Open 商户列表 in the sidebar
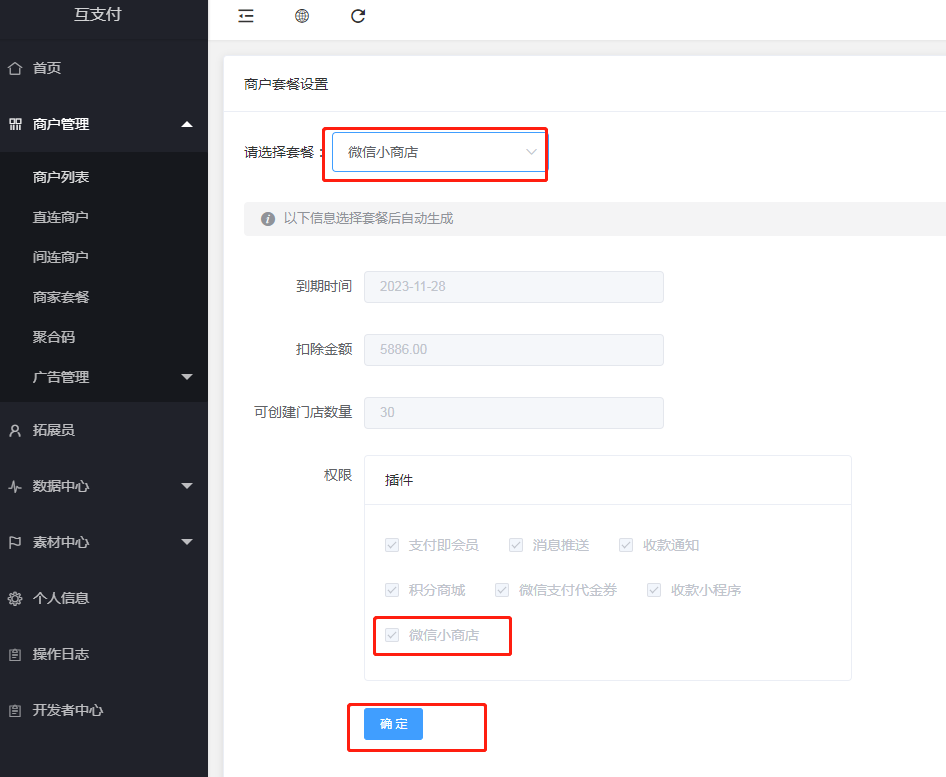 click(61, 177)
